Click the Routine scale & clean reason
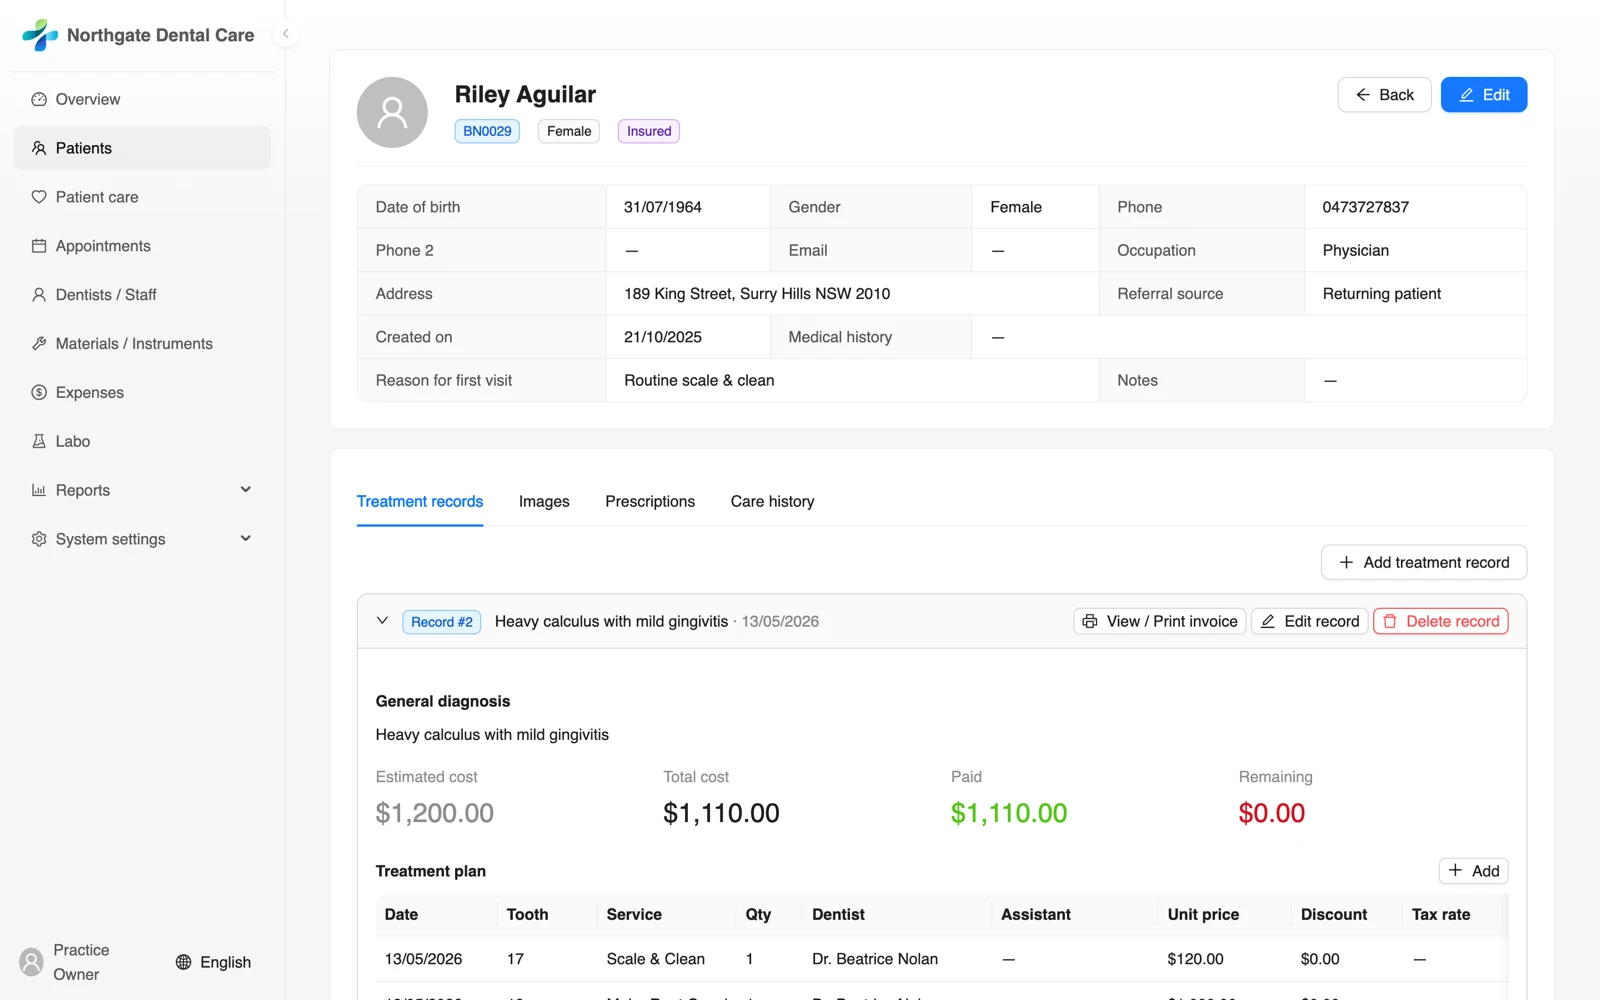This screenshot has width=1600, height=1000. tap(699, 381)
